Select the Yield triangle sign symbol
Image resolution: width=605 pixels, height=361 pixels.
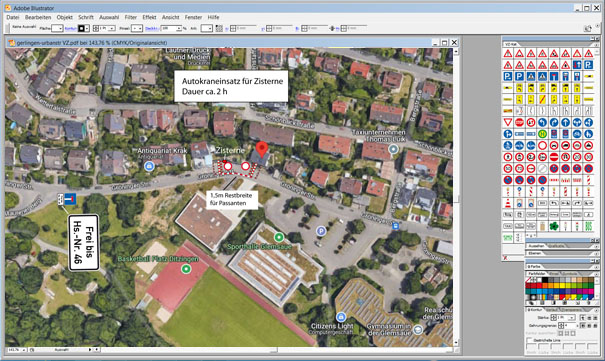pyautogui.click(x=508, y=122)
